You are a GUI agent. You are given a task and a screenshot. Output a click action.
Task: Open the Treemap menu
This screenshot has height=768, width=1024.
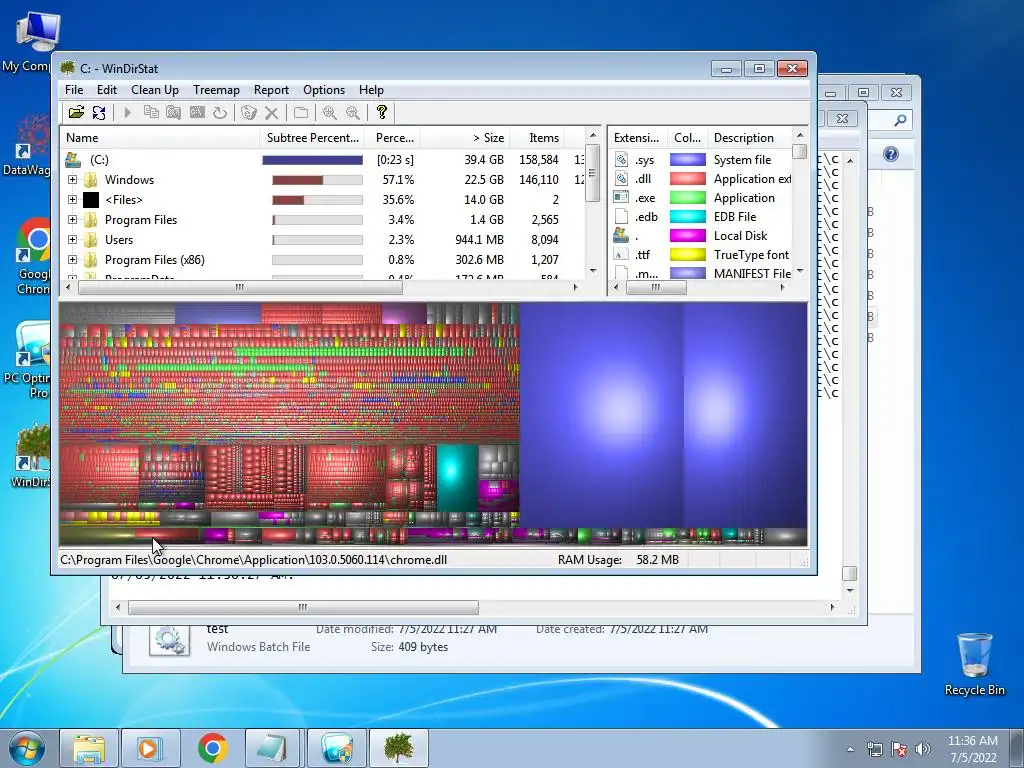pyautogui.click(x=216, y=90)
